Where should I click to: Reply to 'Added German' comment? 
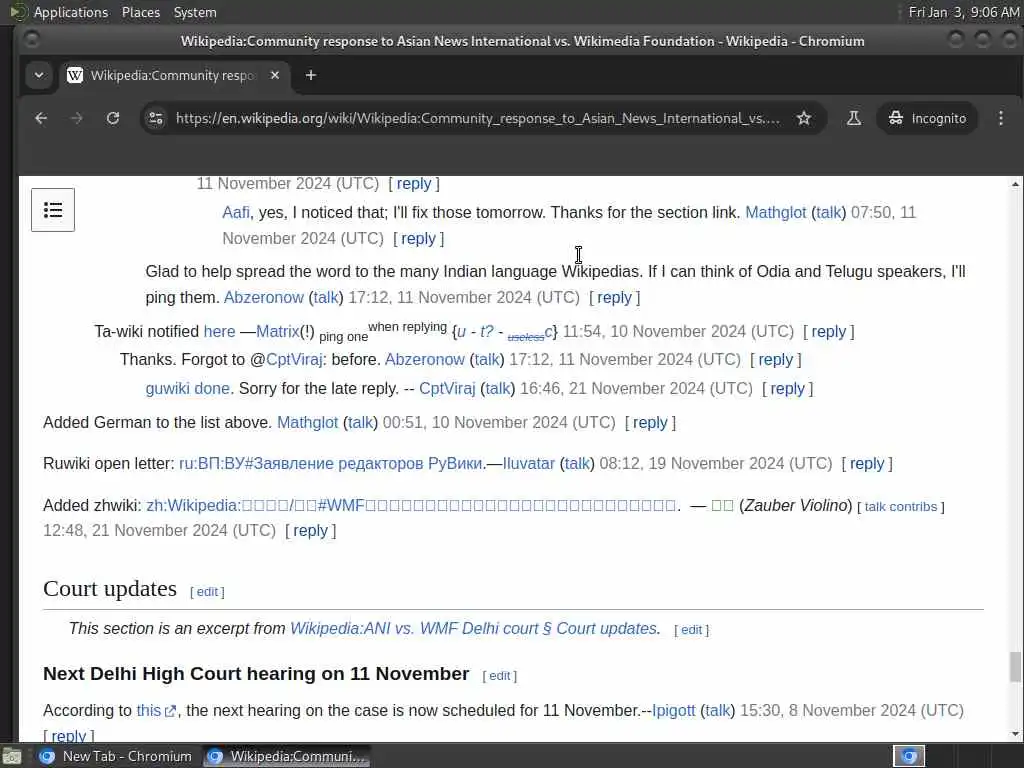click(x=650, y=422)
